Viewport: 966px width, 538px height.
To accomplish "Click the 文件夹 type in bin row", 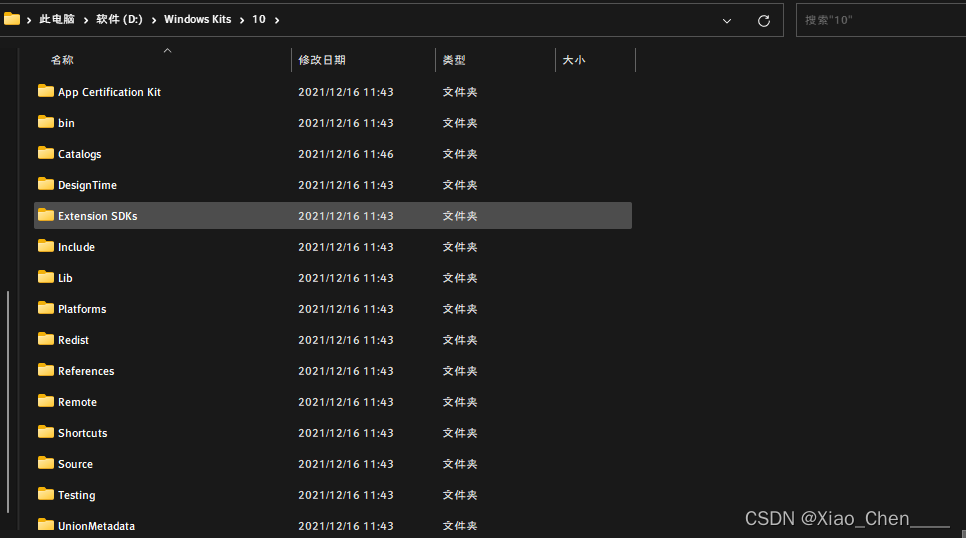I will point(460,123).
